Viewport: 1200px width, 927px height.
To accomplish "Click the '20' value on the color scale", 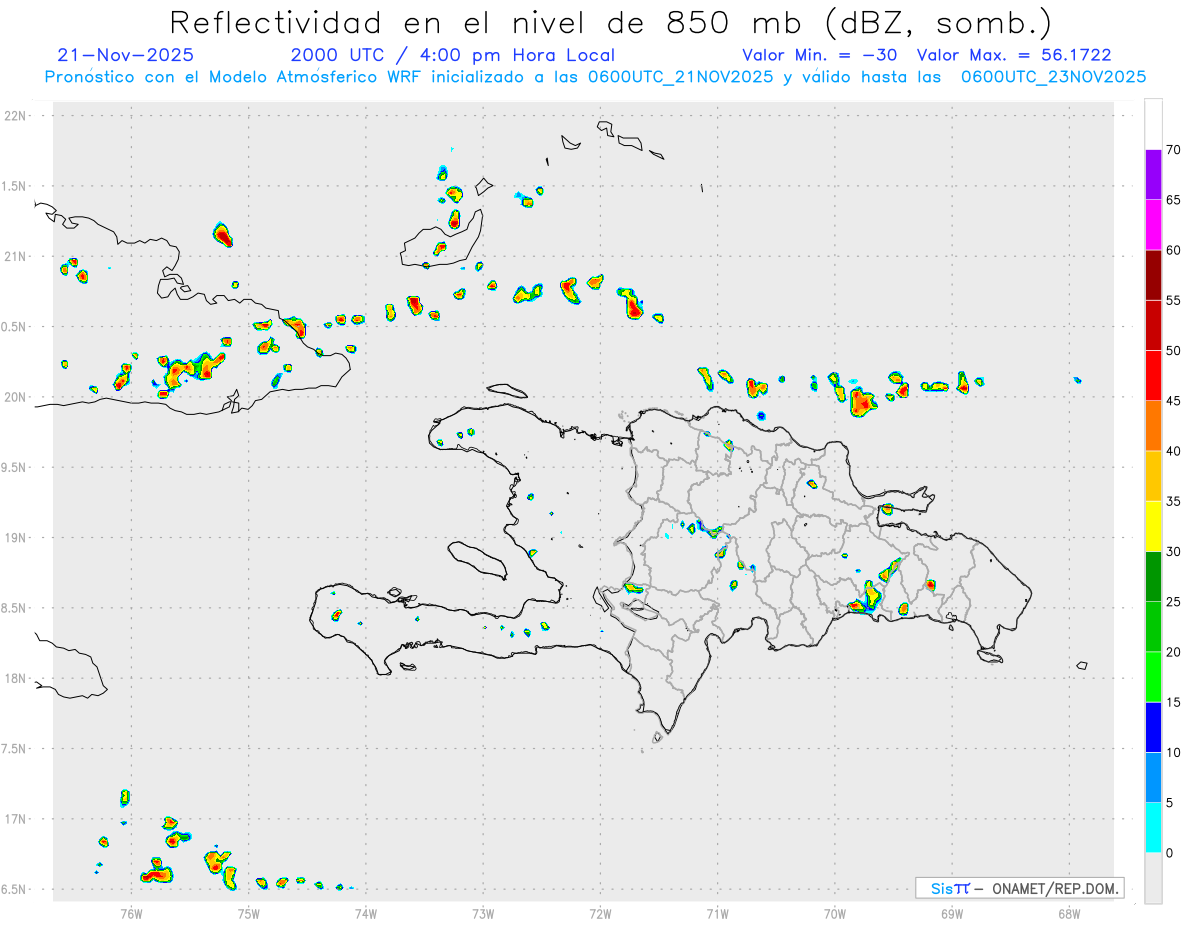I will 1173,652.
